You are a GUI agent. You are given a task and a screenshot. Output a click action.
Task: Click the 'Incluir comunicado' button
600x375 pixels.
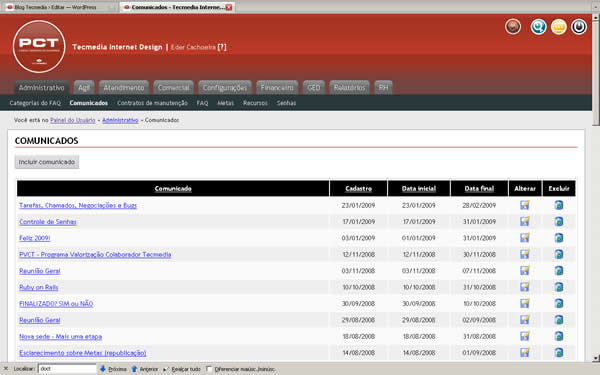tap(47, 162)
